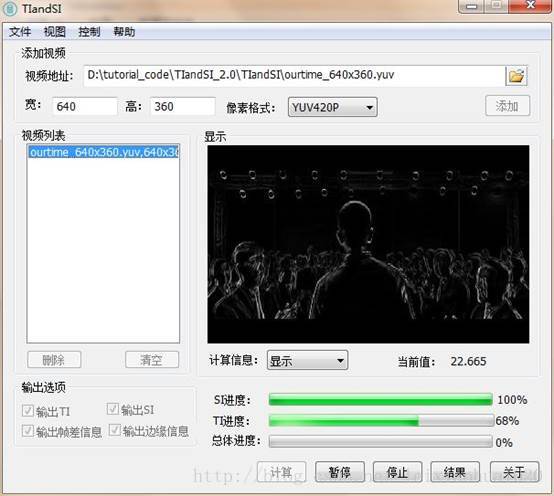Click the TI进度 progress bar
554x496 pixels.
click(x=381, y=421)
